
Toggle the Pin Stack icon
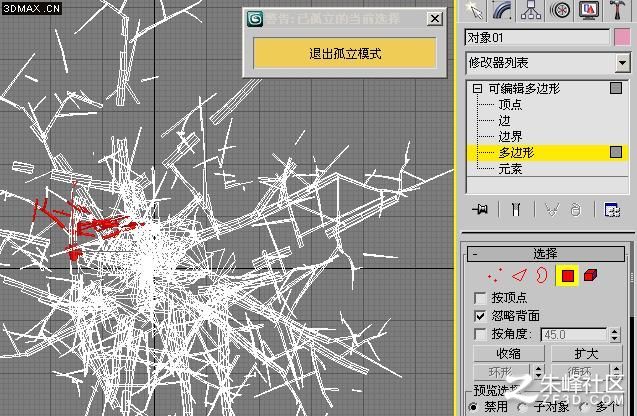pyautogui.click(x=480, y=210)
